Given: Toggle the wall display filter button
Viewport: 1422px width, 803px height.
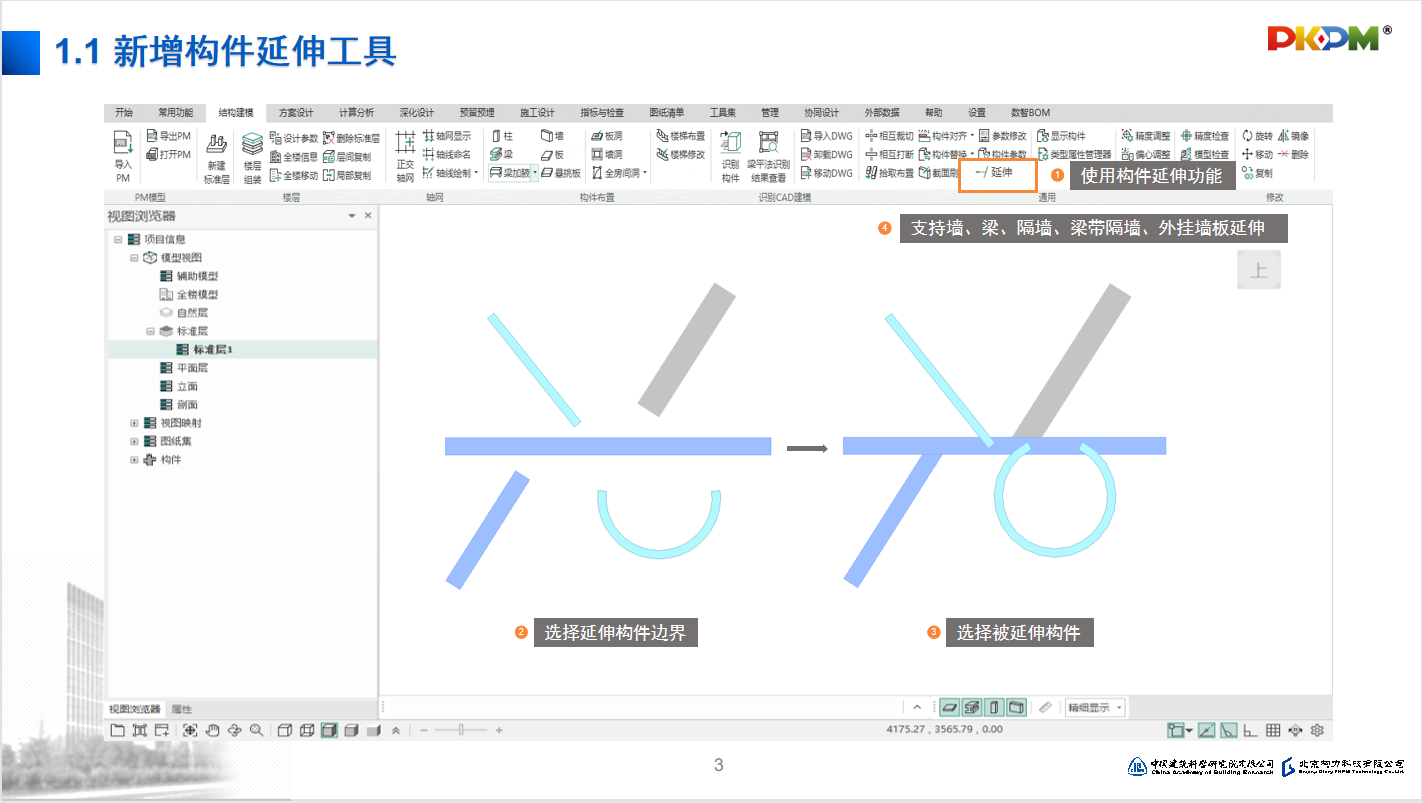Looking at the screenshot, I should tap(1016, 707).
